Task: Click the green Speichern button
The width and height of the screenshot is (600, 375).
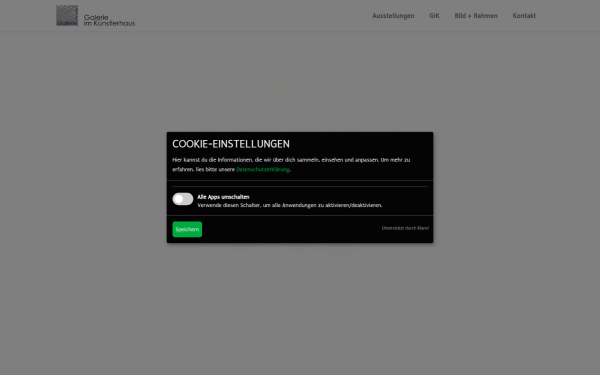Action: [187, 229]
